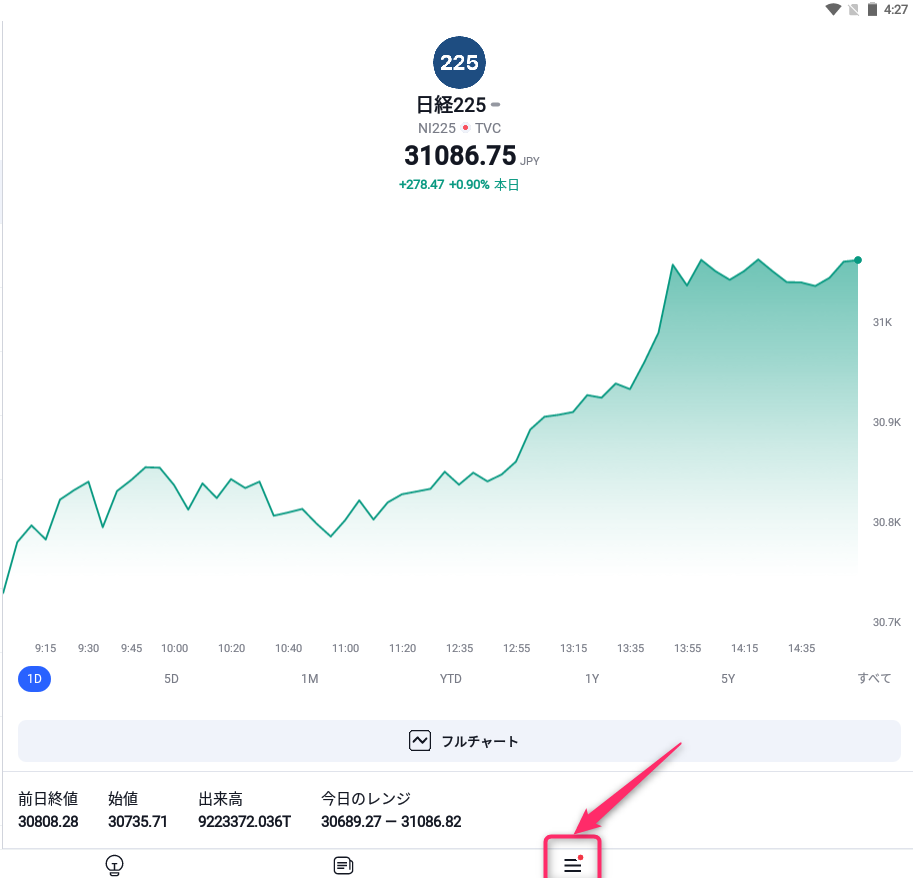
Task: Click the 30.8K price axis label
Action: [887, 522]
